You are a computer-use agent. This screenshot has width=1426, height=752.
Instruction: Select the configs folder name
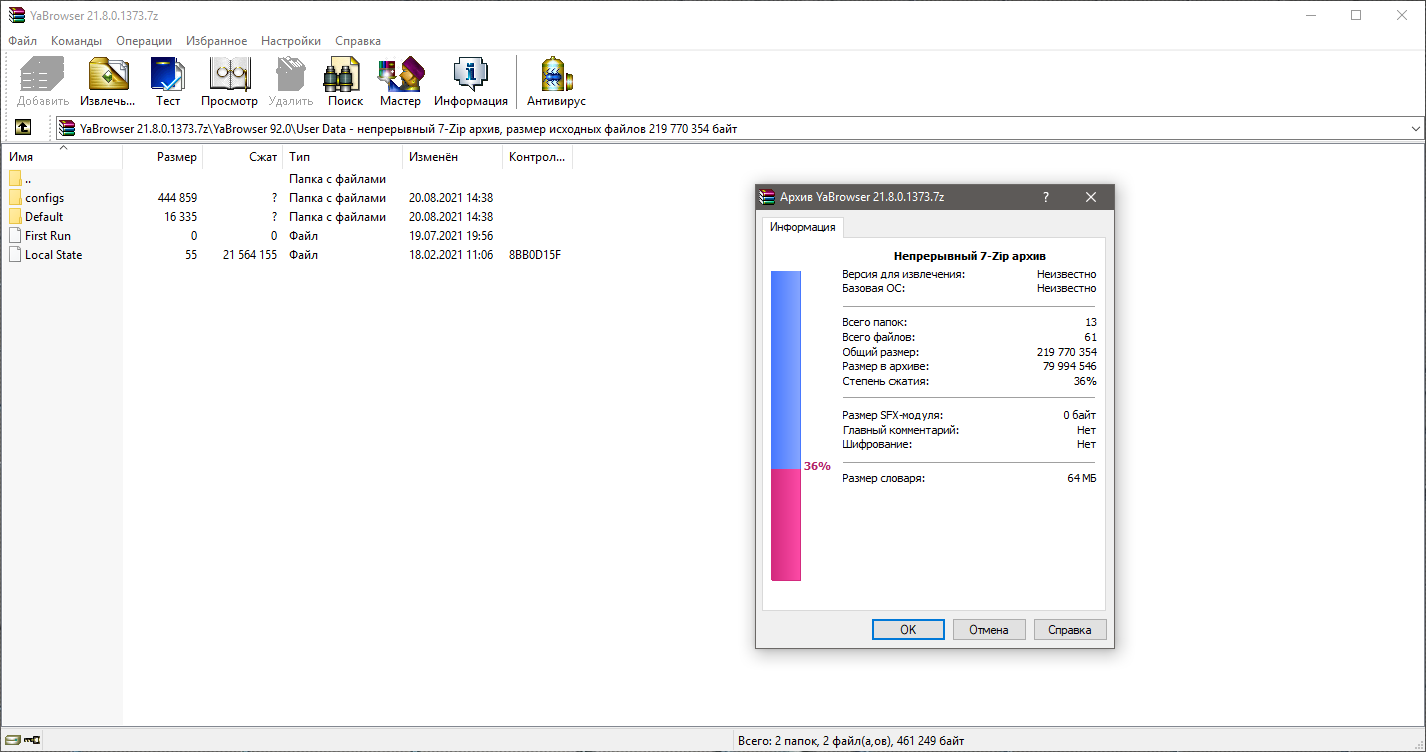click(x=44, y=198)
